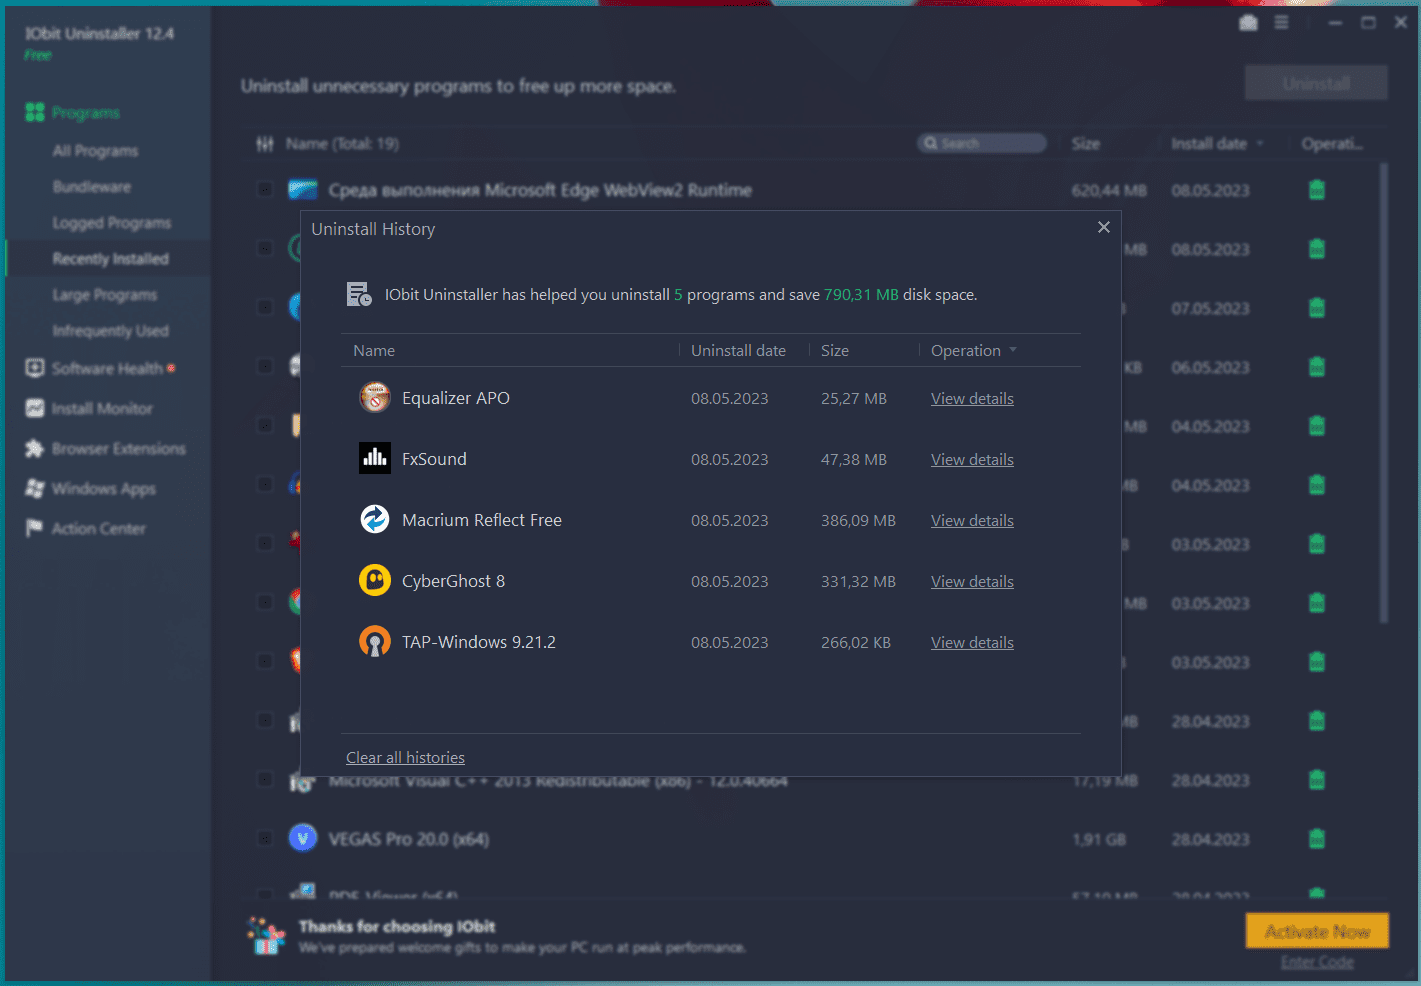
Task: Click the 386,09 MB size value
Action: coord(858,520)
